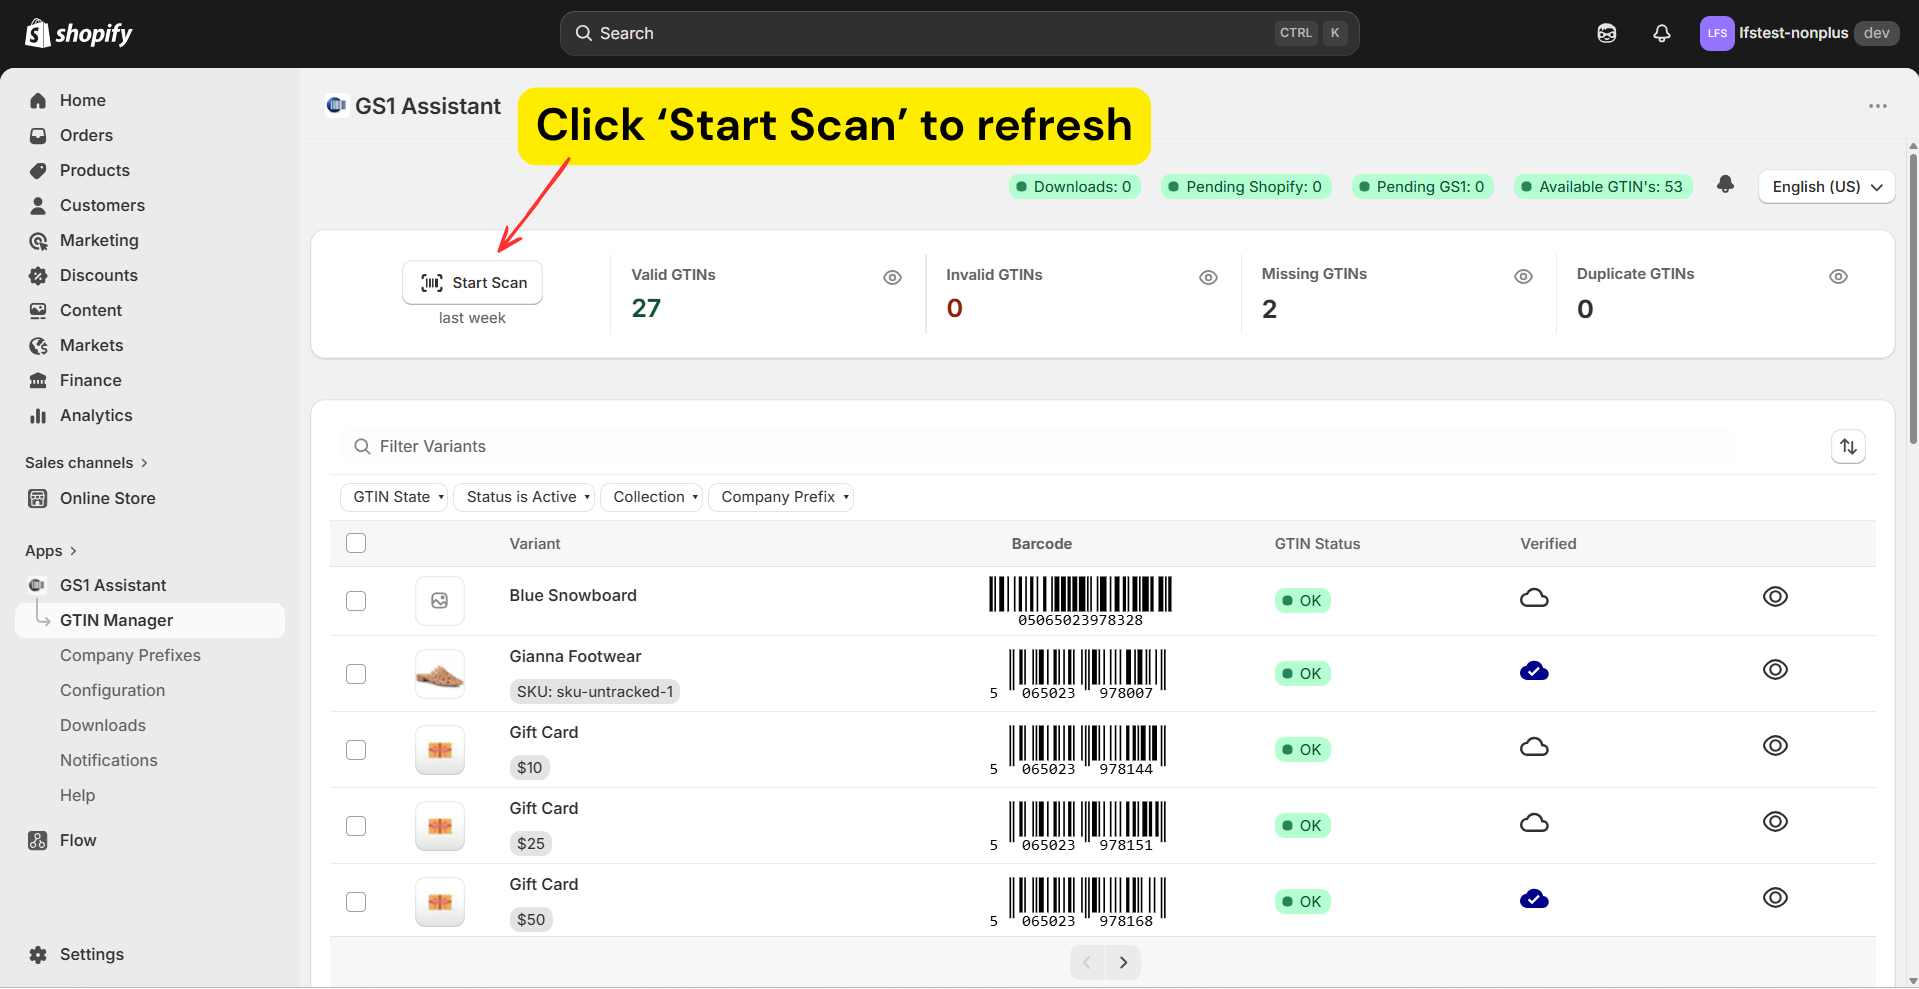Click the Gianna Footwear verified cloud icon
This screenshot has height=989, width=1919.
1534,671
